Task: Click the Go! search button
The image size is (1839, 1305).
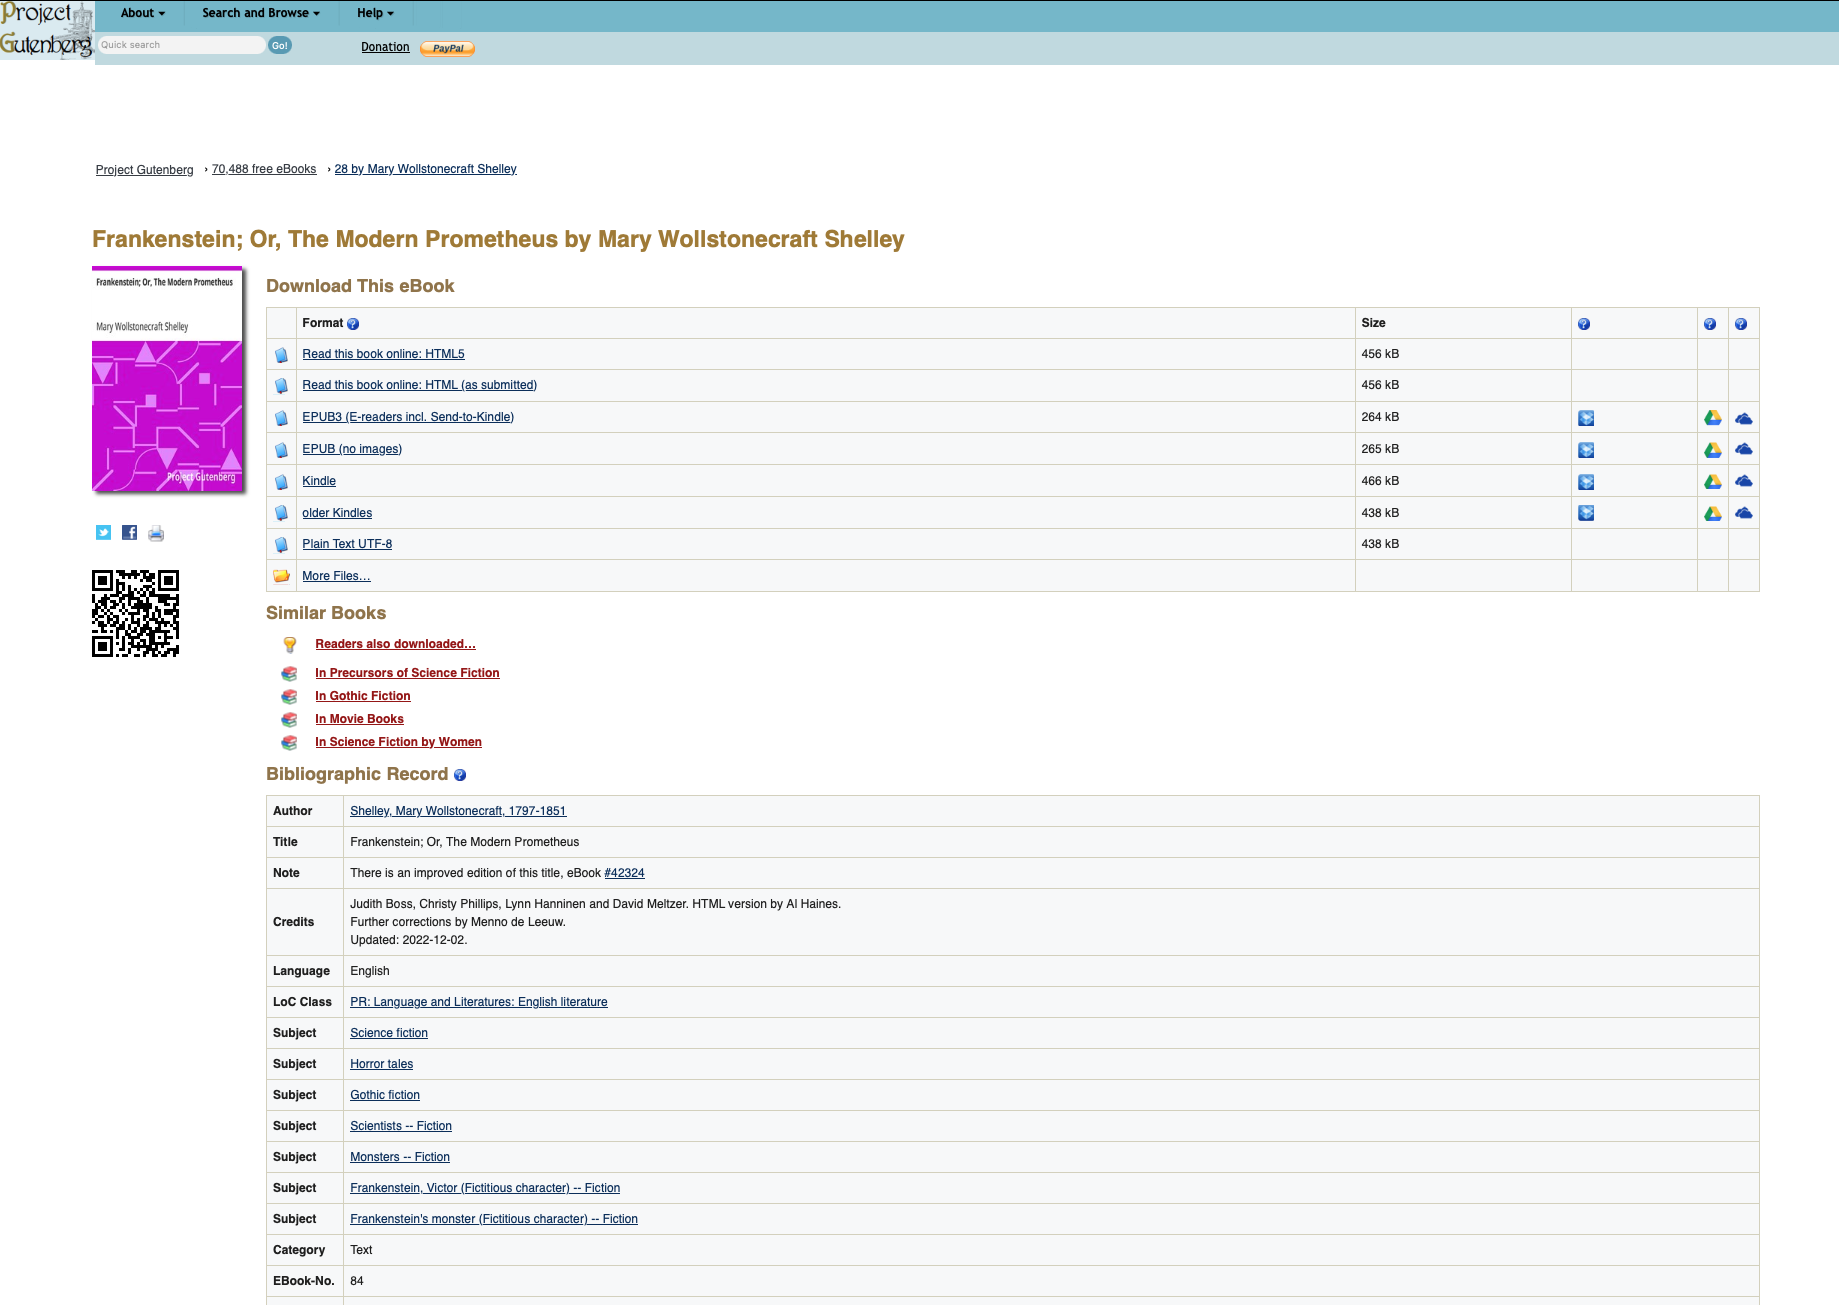Action: (280, 45)
